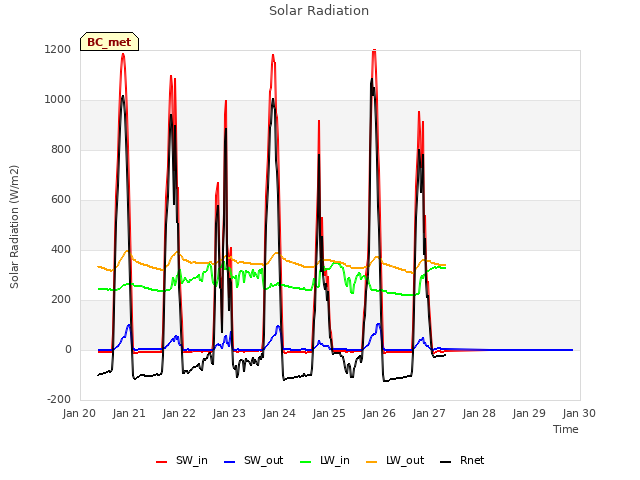Toggle the Rnet legend entry

coord(462,460)
